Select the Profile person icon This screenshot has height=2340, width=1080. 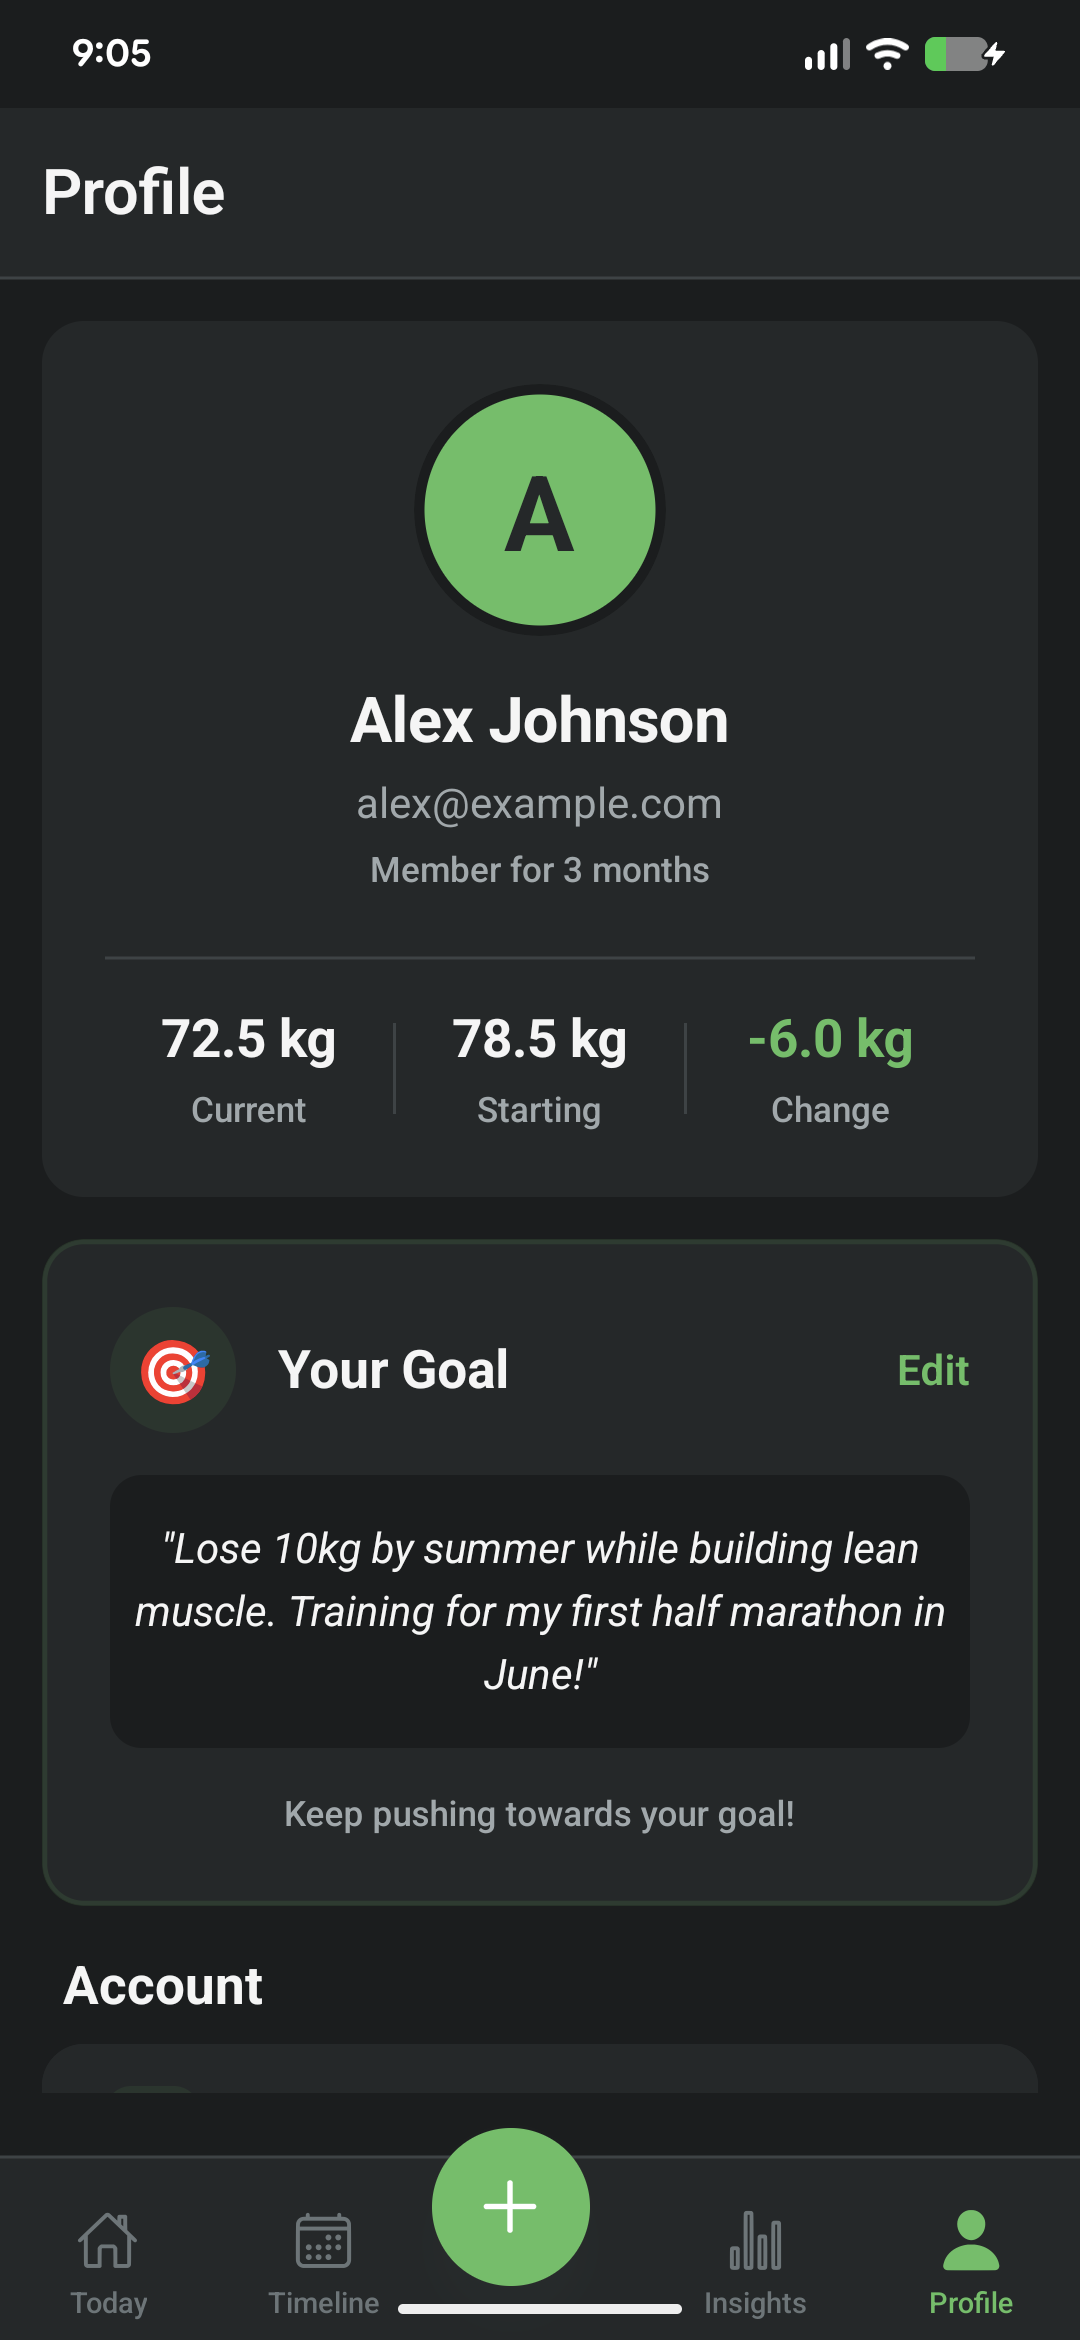[x=970, y=2240]
